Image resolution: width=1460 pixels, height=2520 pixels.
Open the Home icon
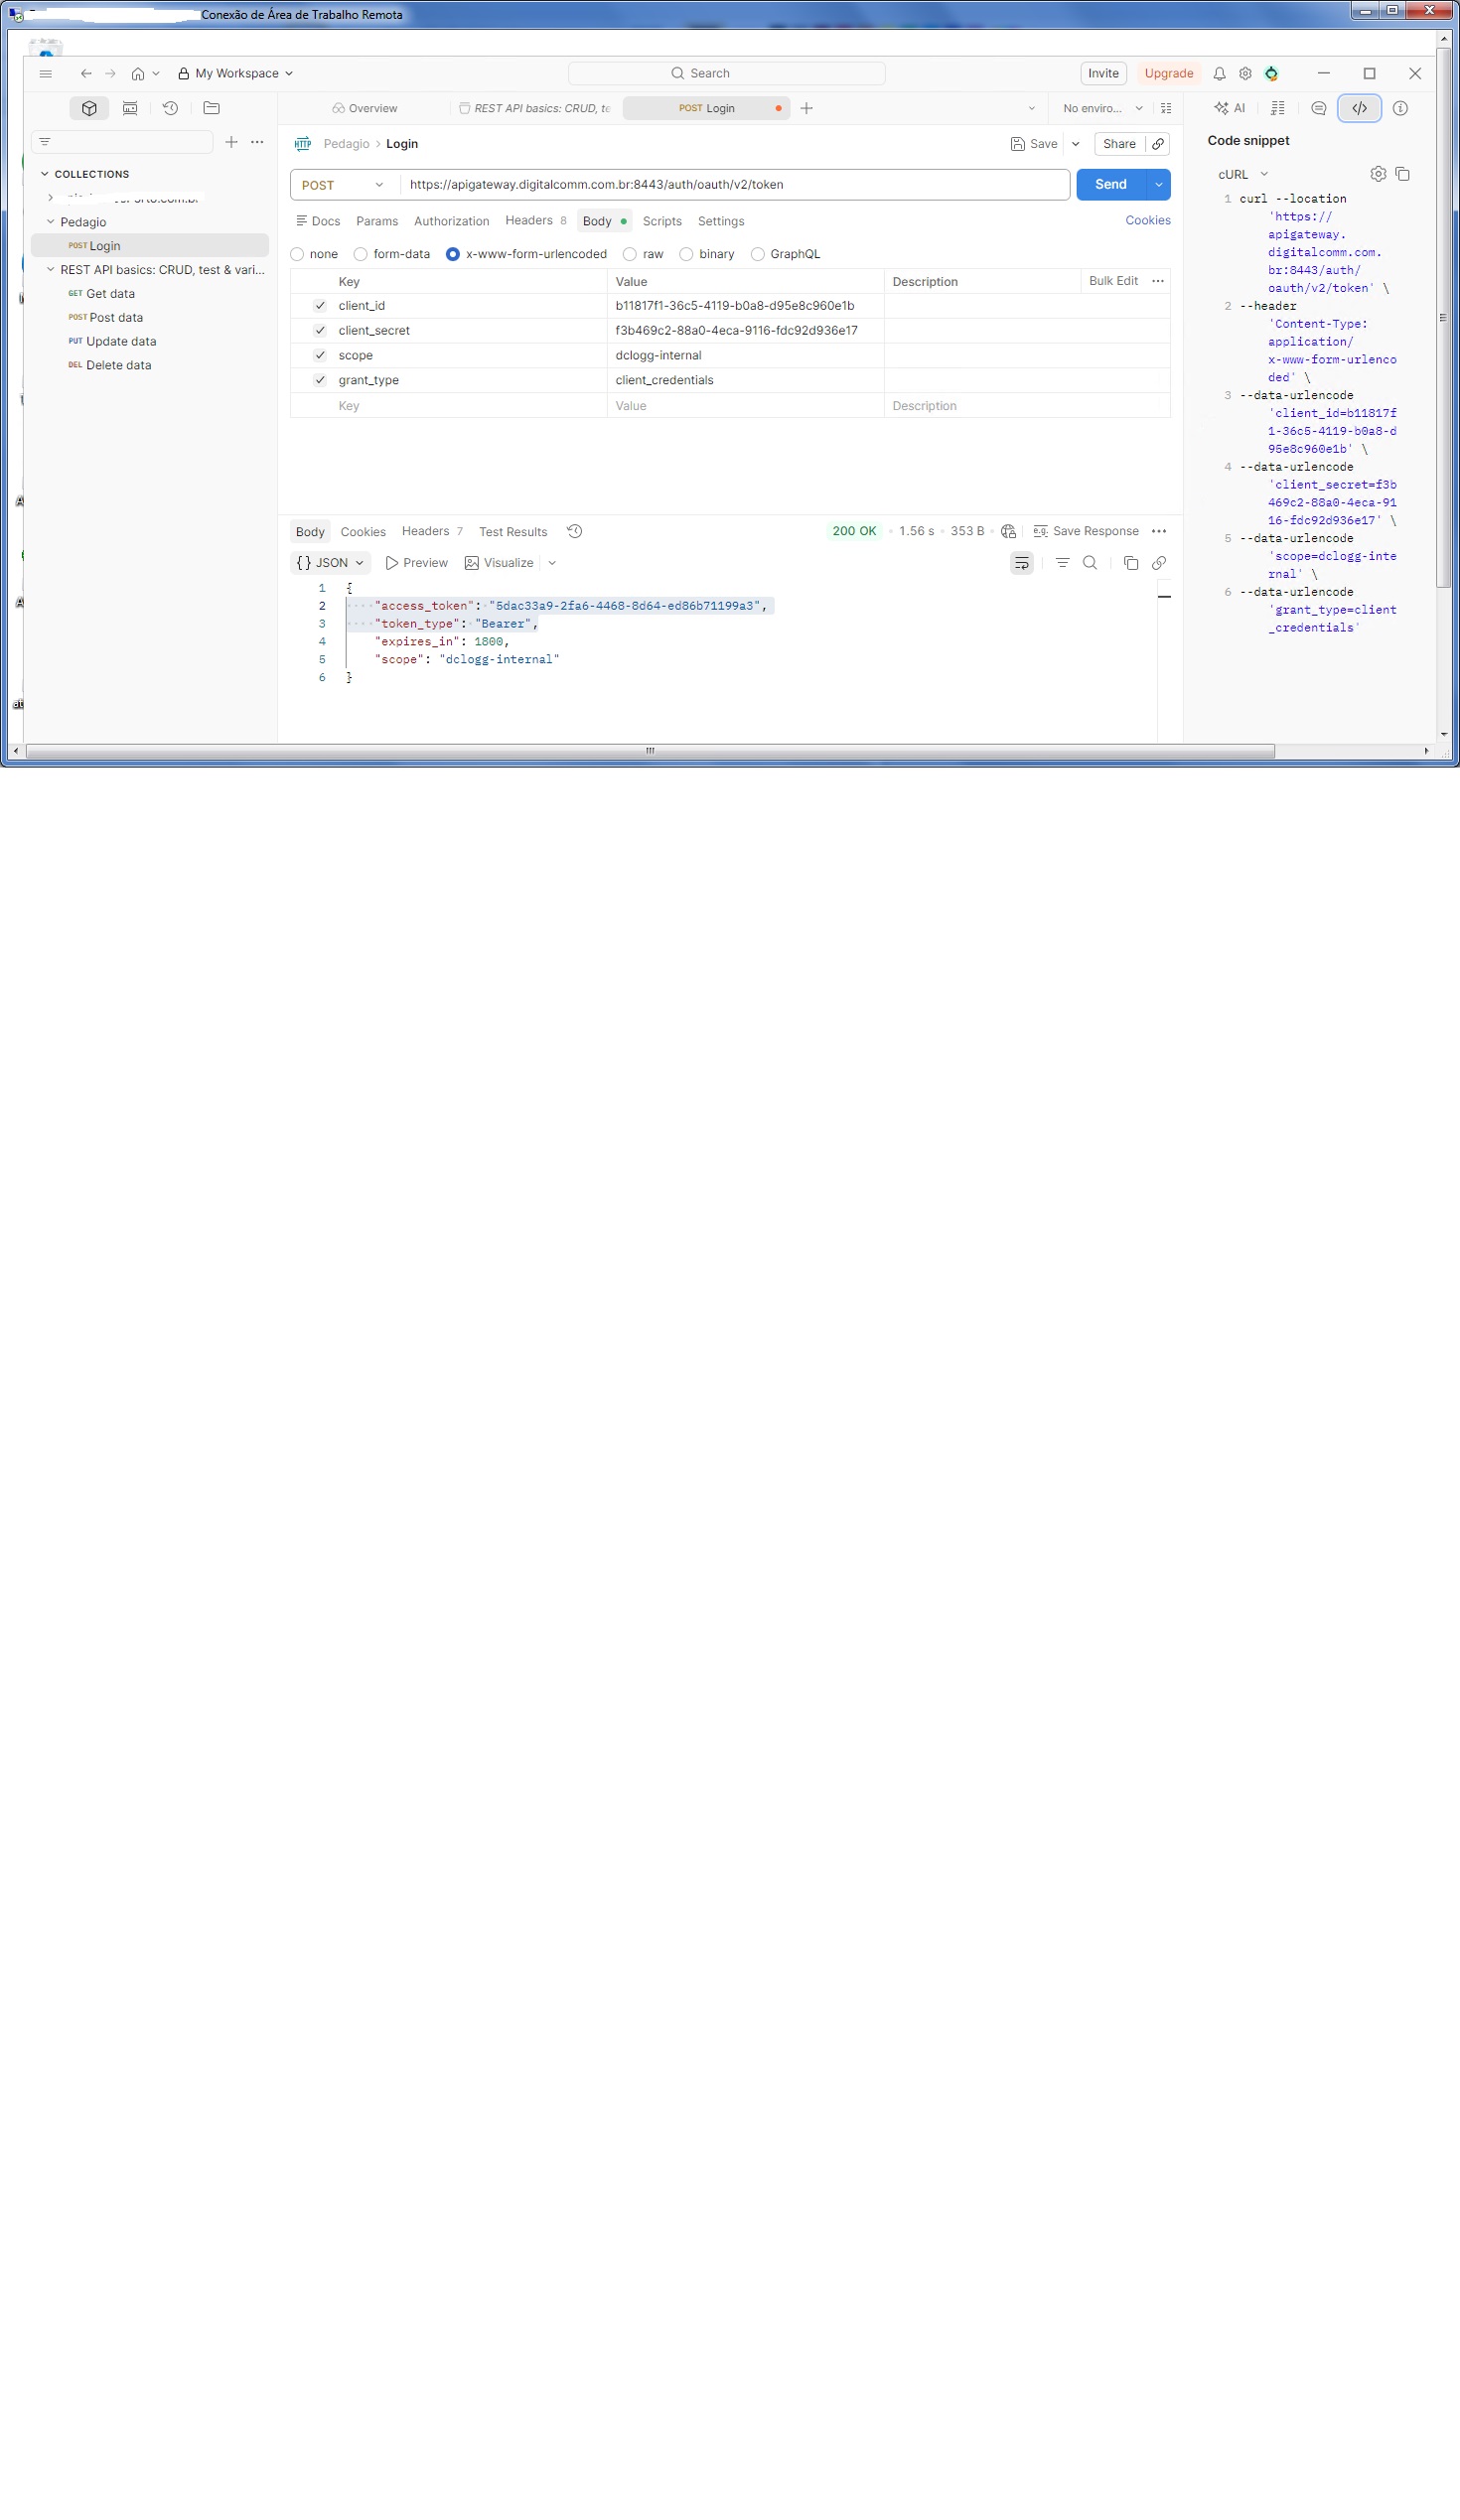(x=138, y=74)
